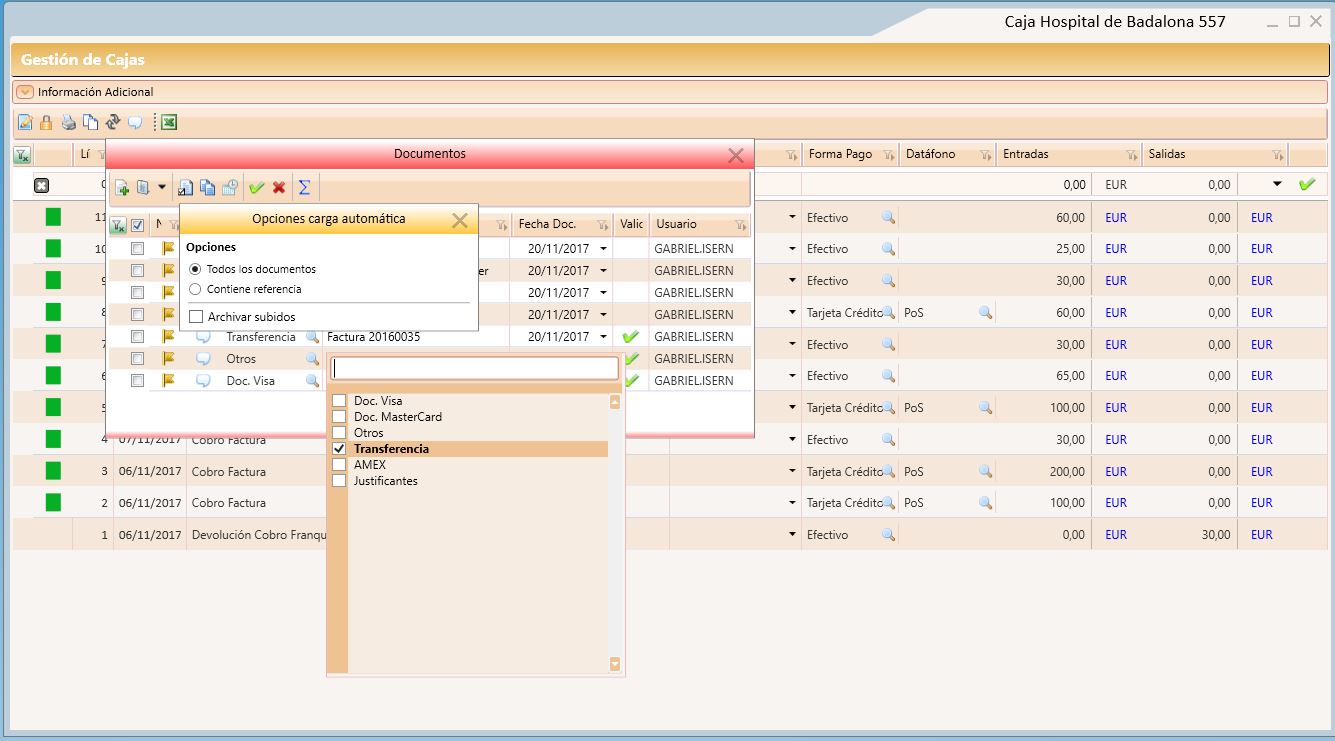The width and height of the screenshot is (1335, 741).
Task: Click the Forma Pago column header
Action: coord(840,155)
